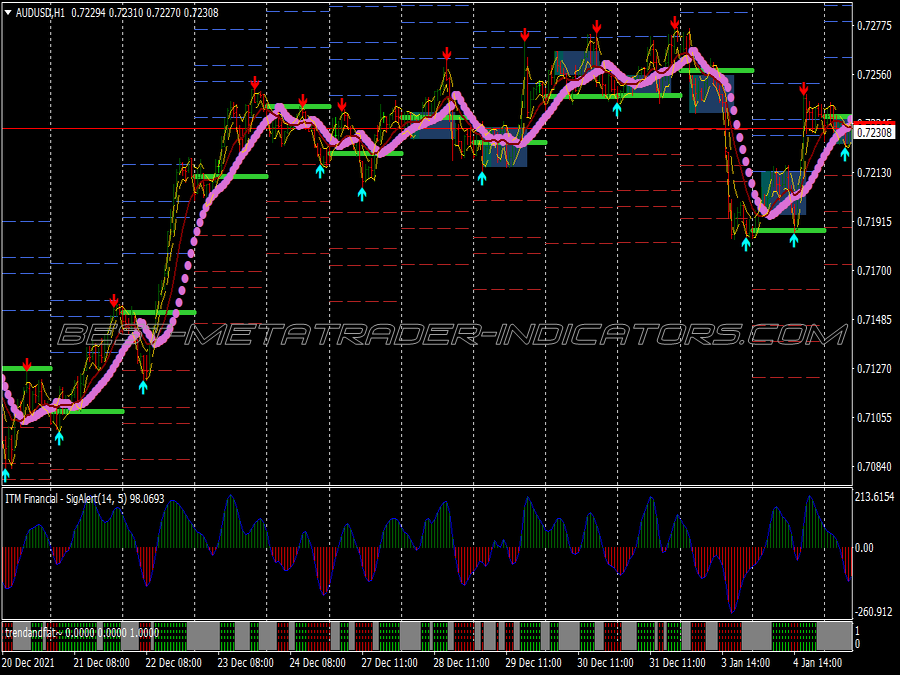Click the OHLC values 0.72294 0.72310 0.72270 0.72308
Viewport: 900px width, 675px height.
pos(145,13)
